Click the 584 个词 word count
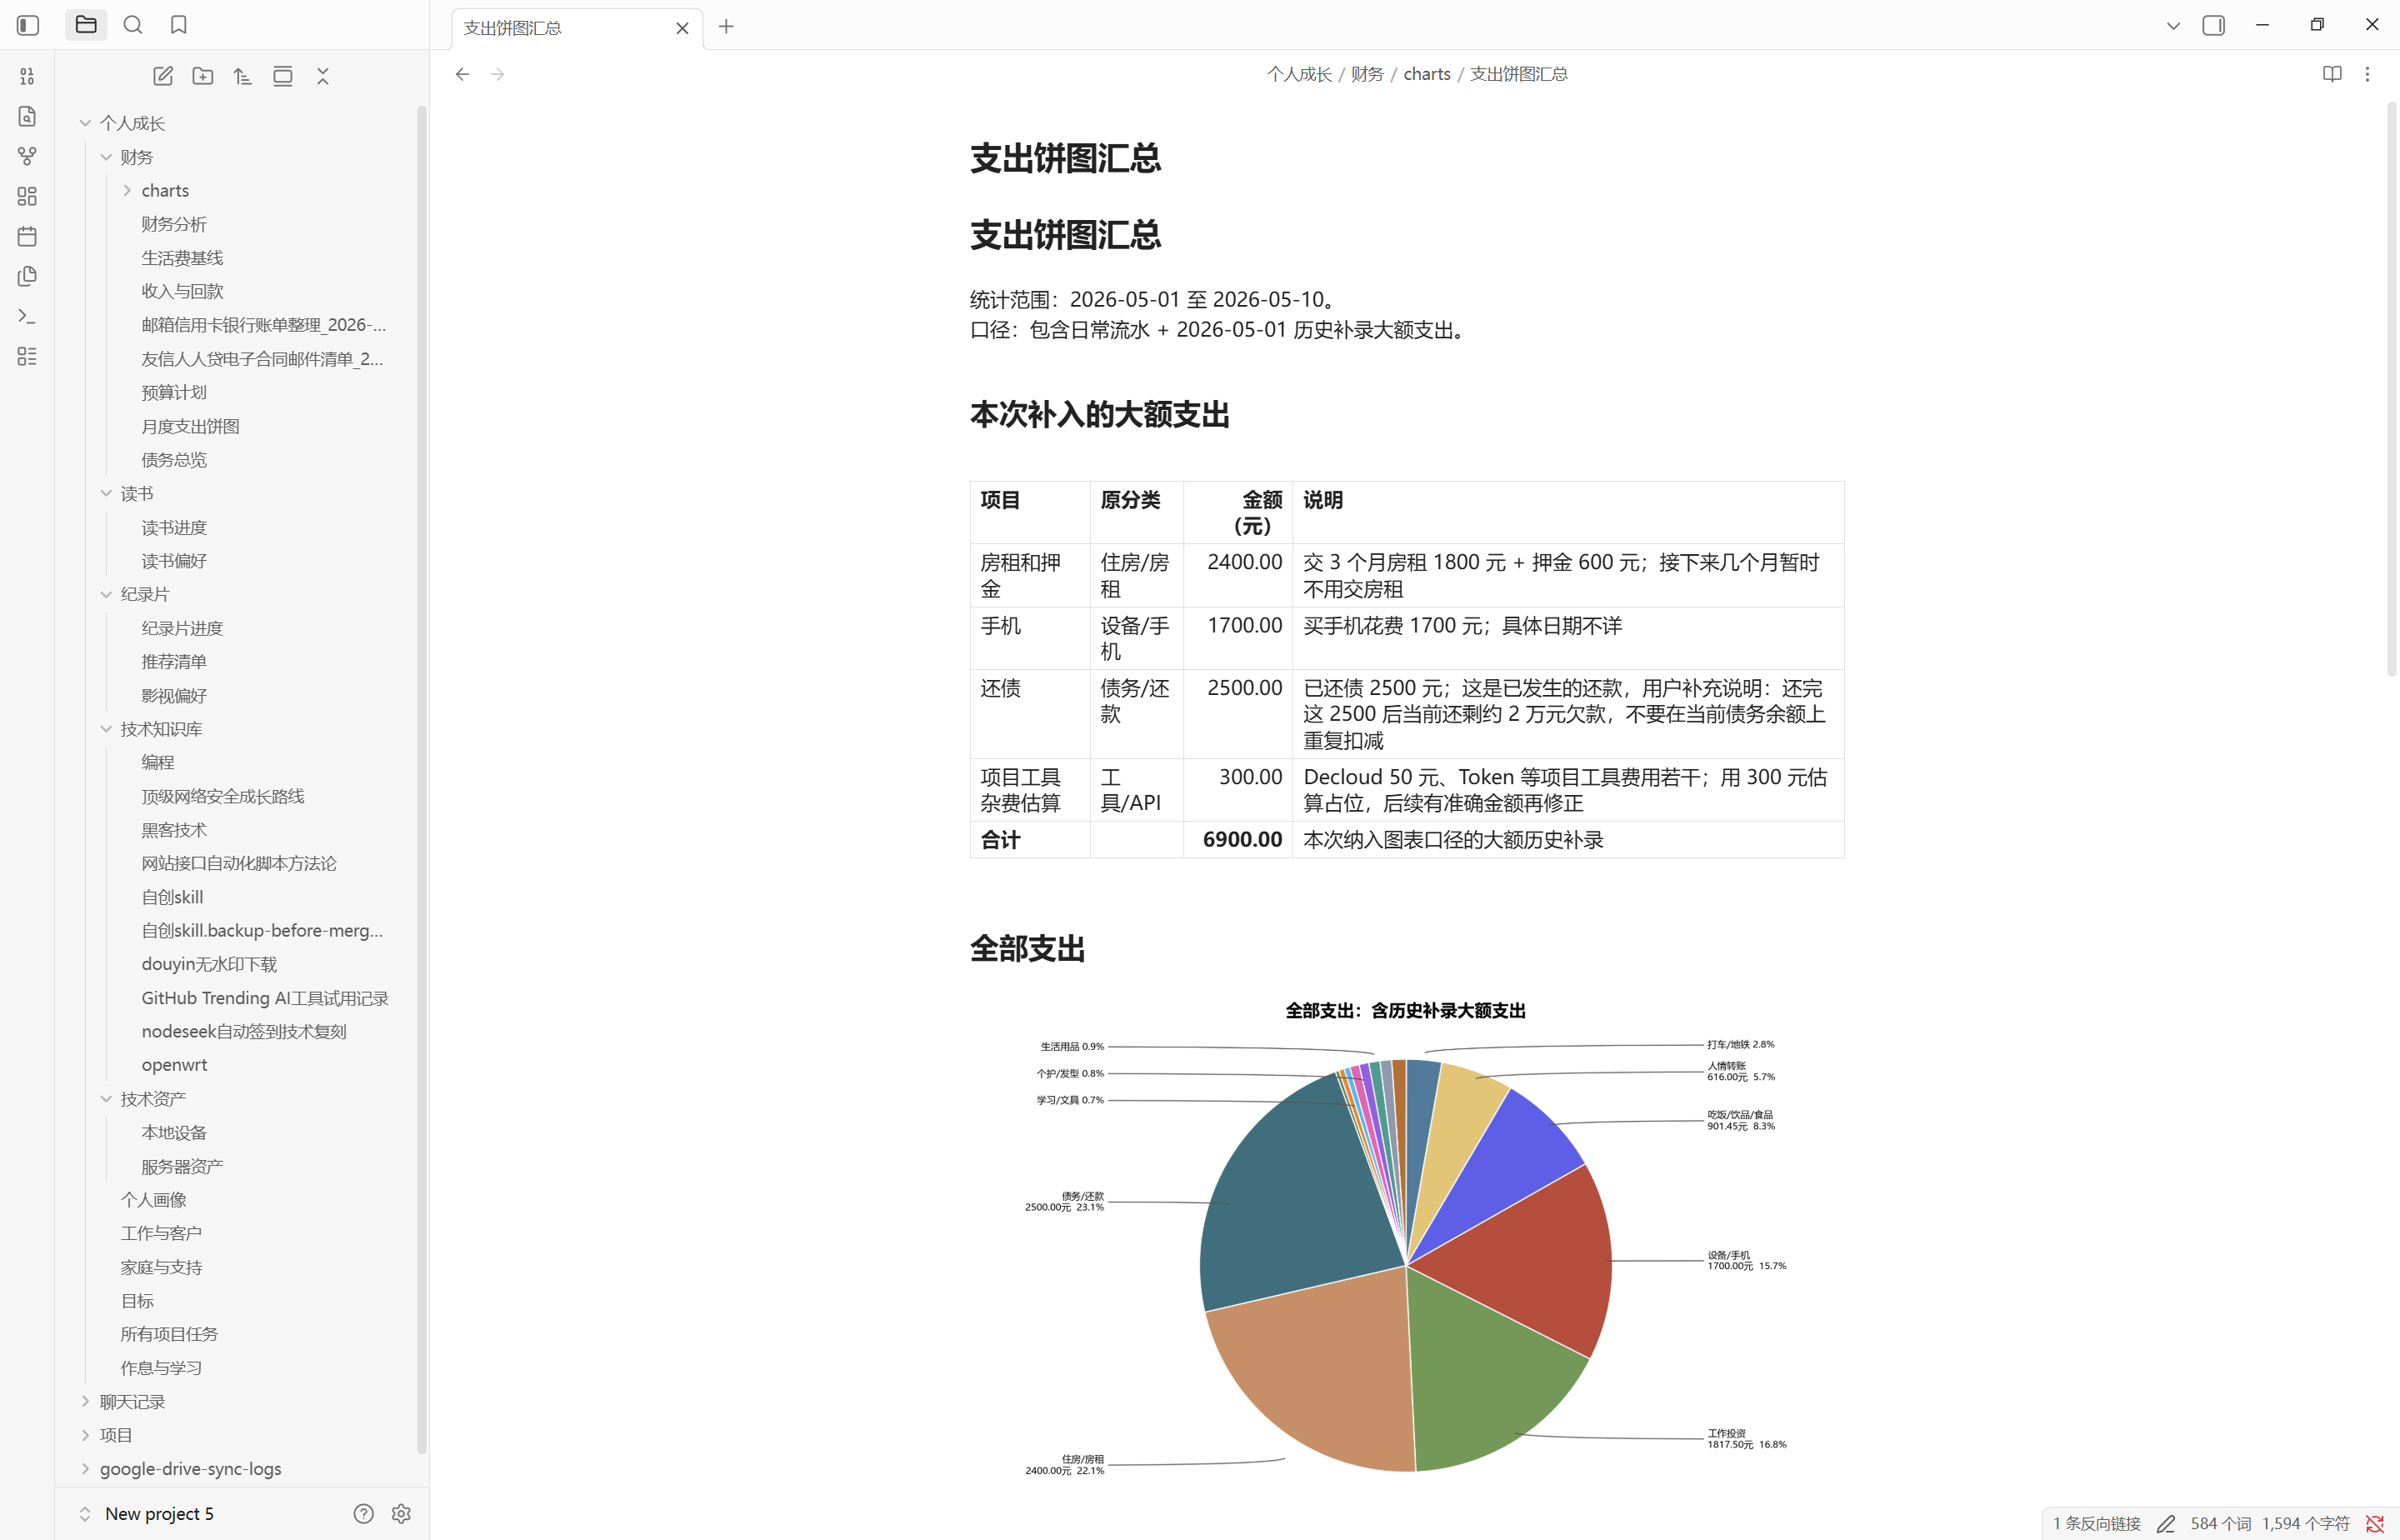The width and height of the screenshot is (2400, 1540). pos(2221,1524)
